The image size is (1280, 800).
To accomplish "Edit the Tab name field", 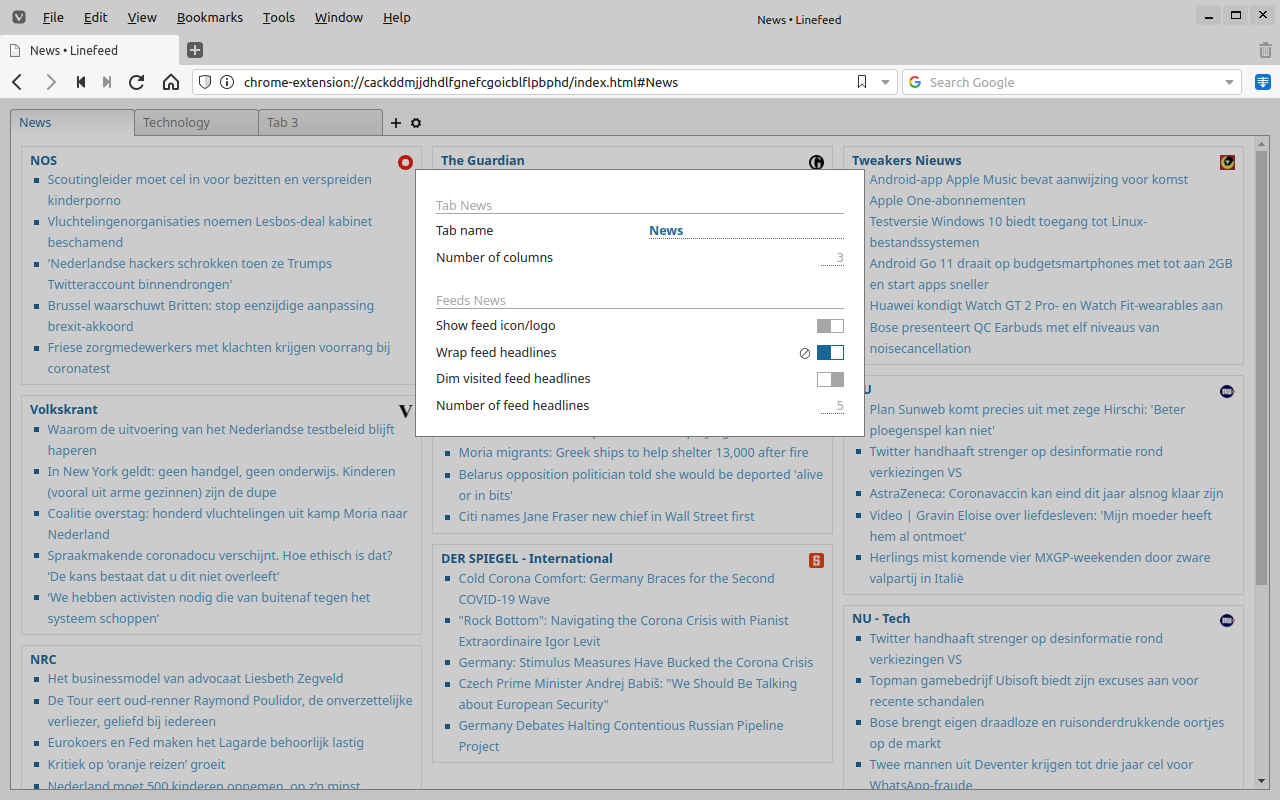I will click(746, 231).
